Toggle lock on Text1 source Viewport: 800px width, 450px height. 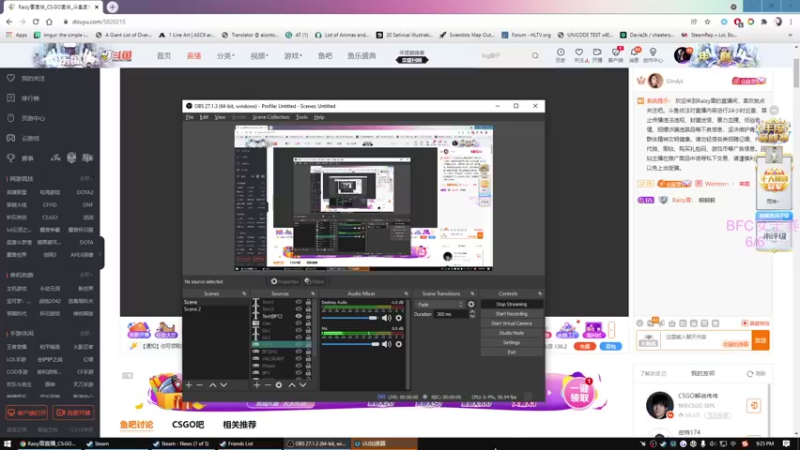(308, 302)
